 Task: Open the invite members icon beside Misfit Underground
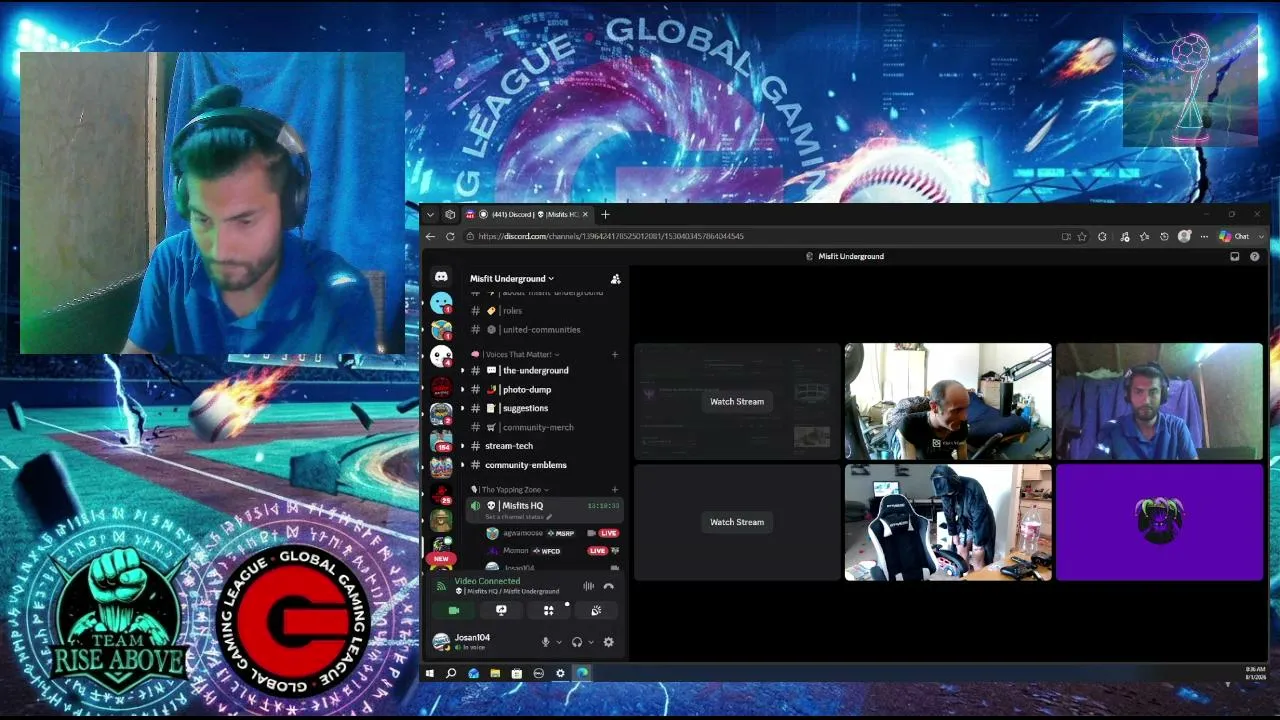615,279
